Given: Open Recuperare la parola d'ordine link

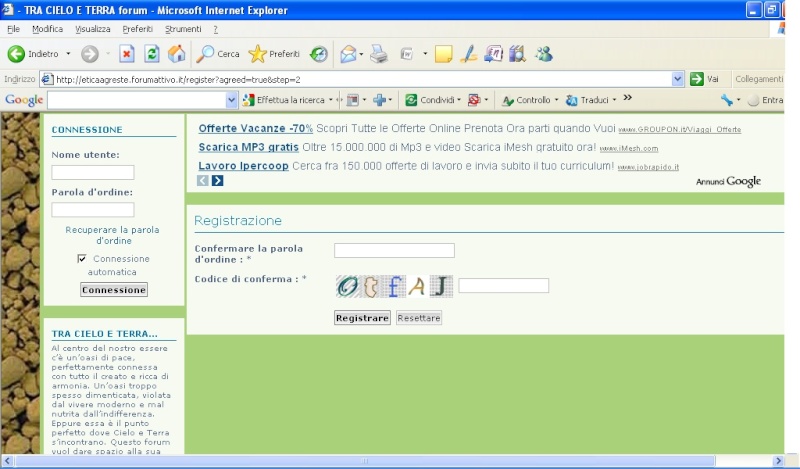Looking at the screenshot, I should click(x=113, y=235).
